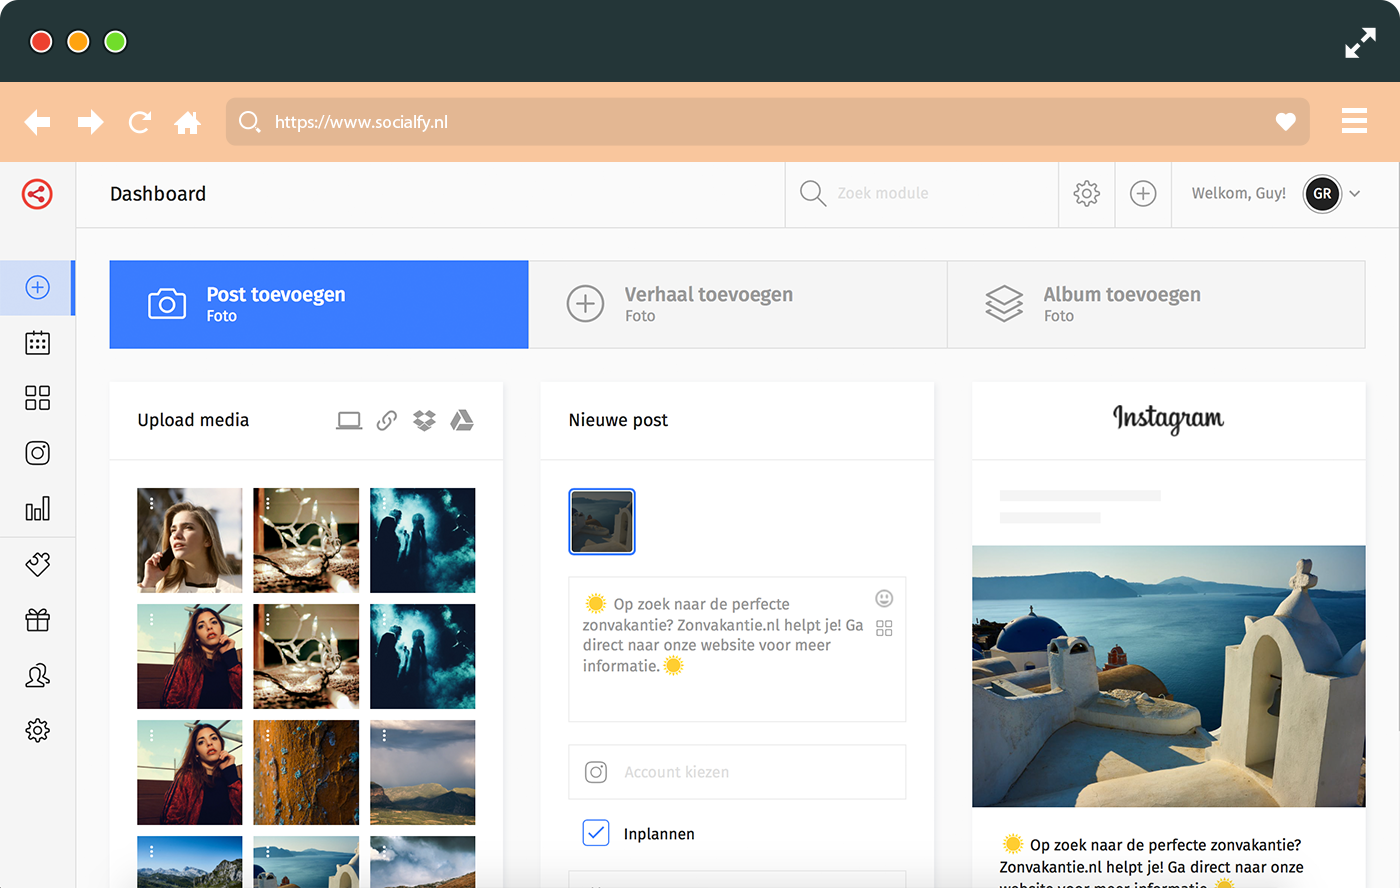Open the grid modules icon in sidebar

(x=37, y=398)
